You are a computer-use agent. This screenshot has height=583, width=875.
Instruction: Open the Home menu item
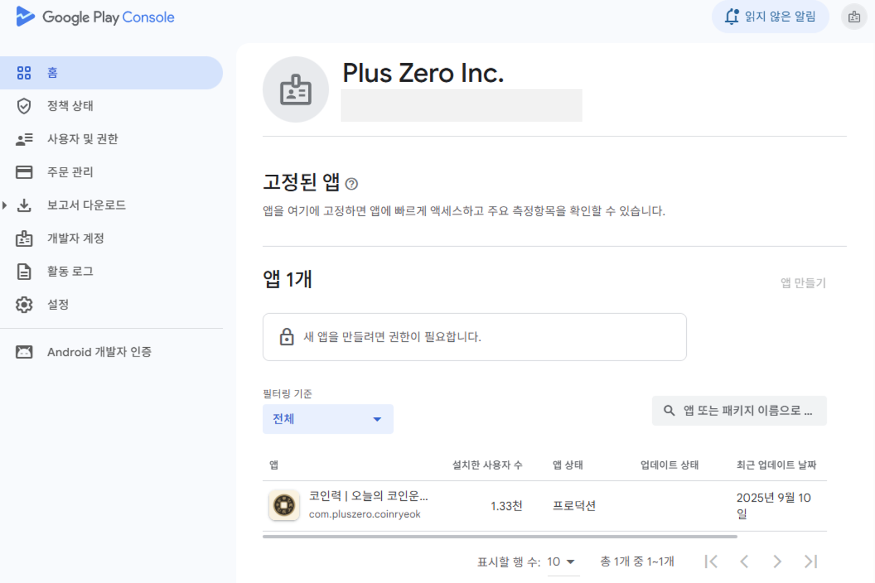pyautogui.click(x=52, y=73)
